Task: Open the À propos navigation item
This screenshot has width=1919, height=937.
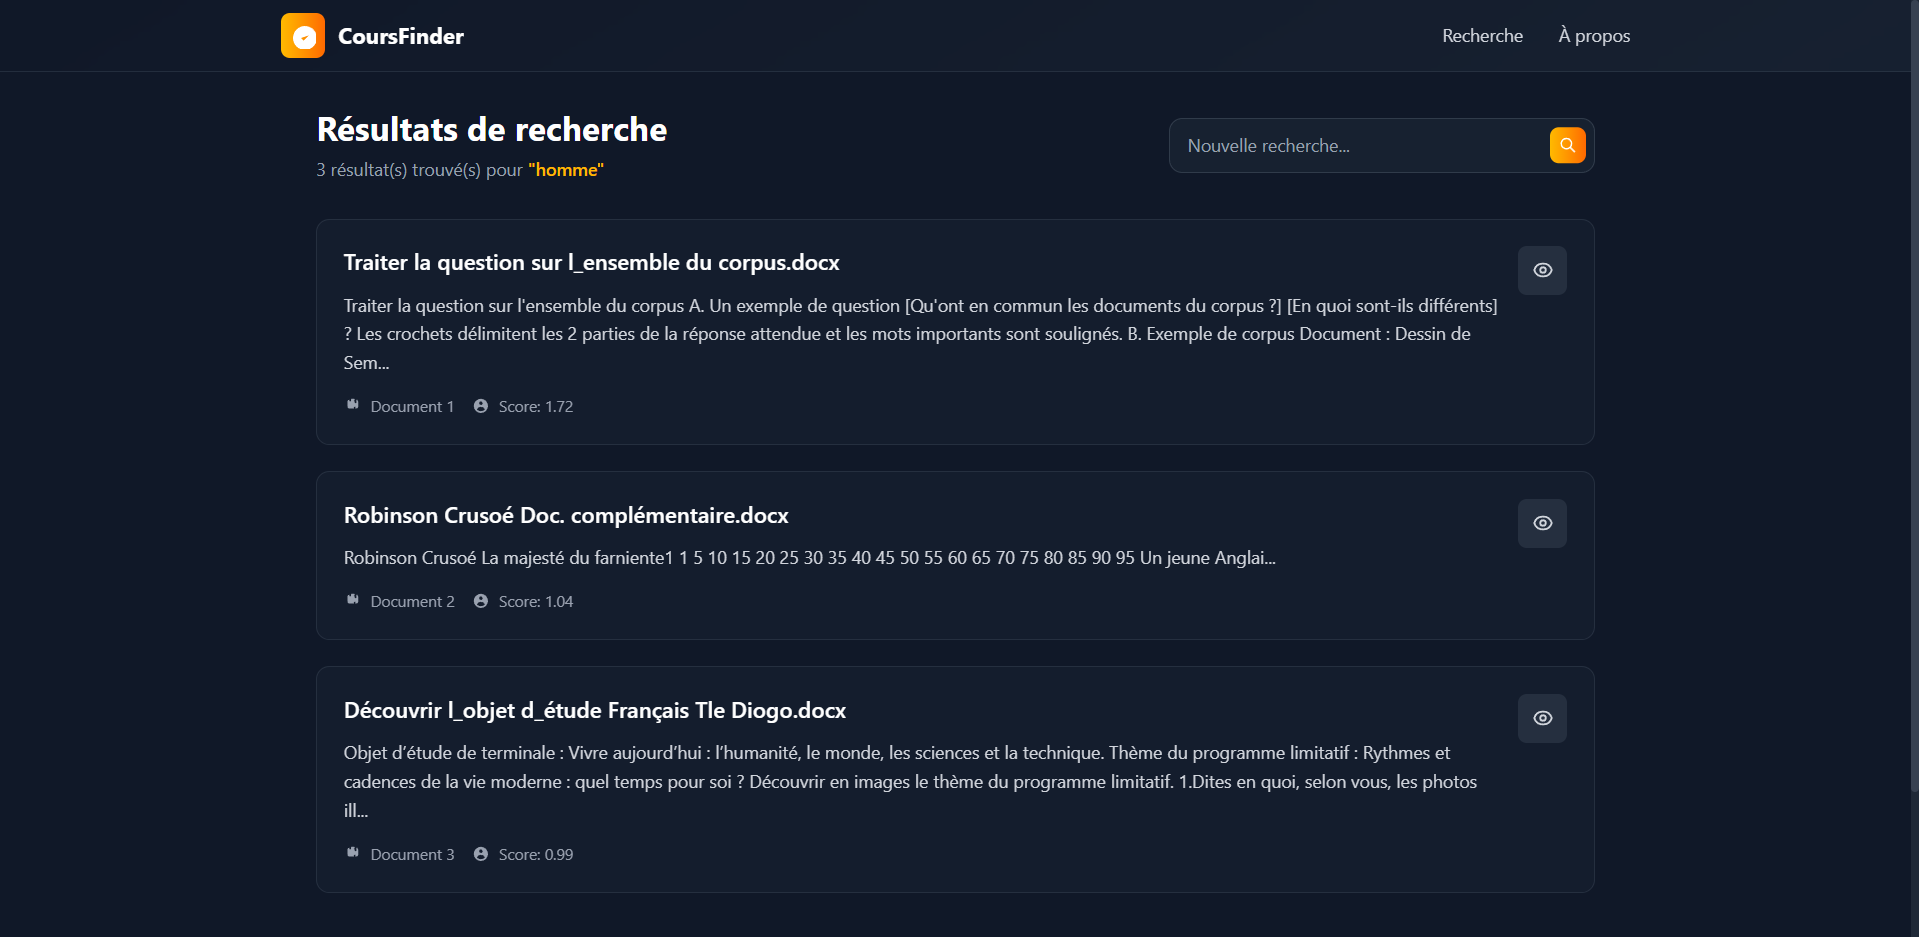Action: pos(1594,36)
